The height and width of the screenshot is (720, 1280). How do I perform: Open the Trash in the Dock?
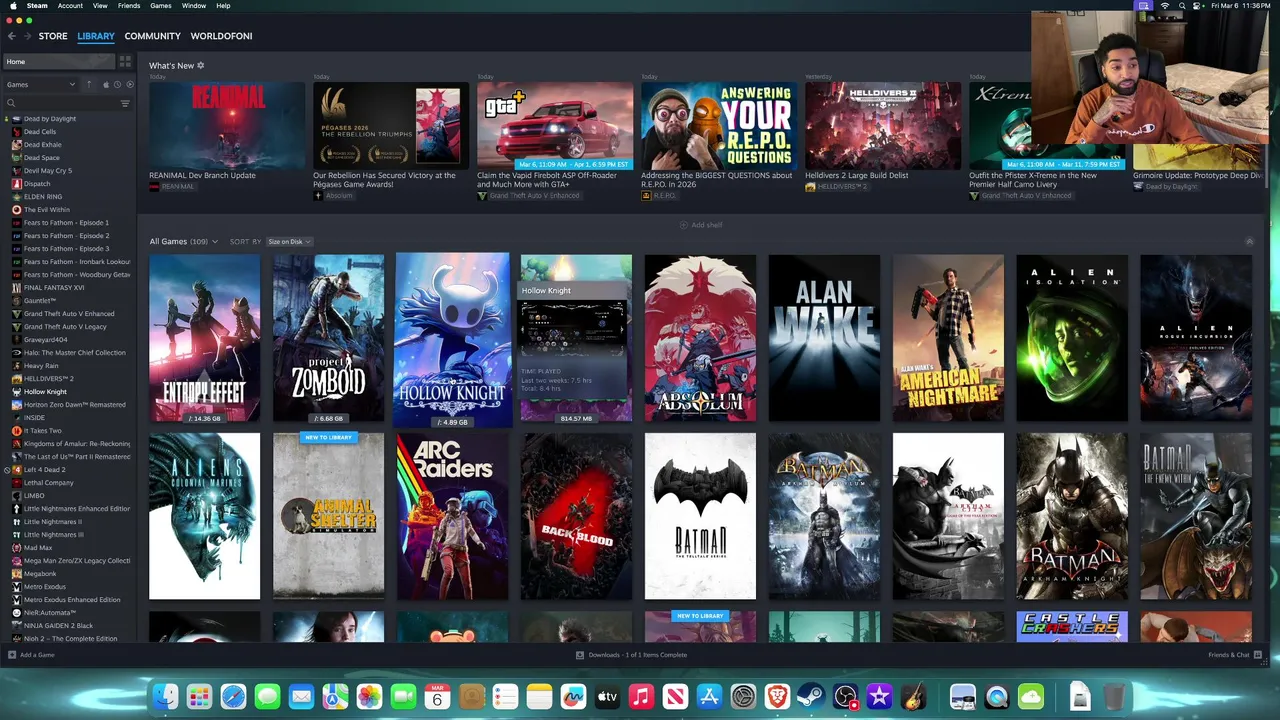(x=1114, y=697)
